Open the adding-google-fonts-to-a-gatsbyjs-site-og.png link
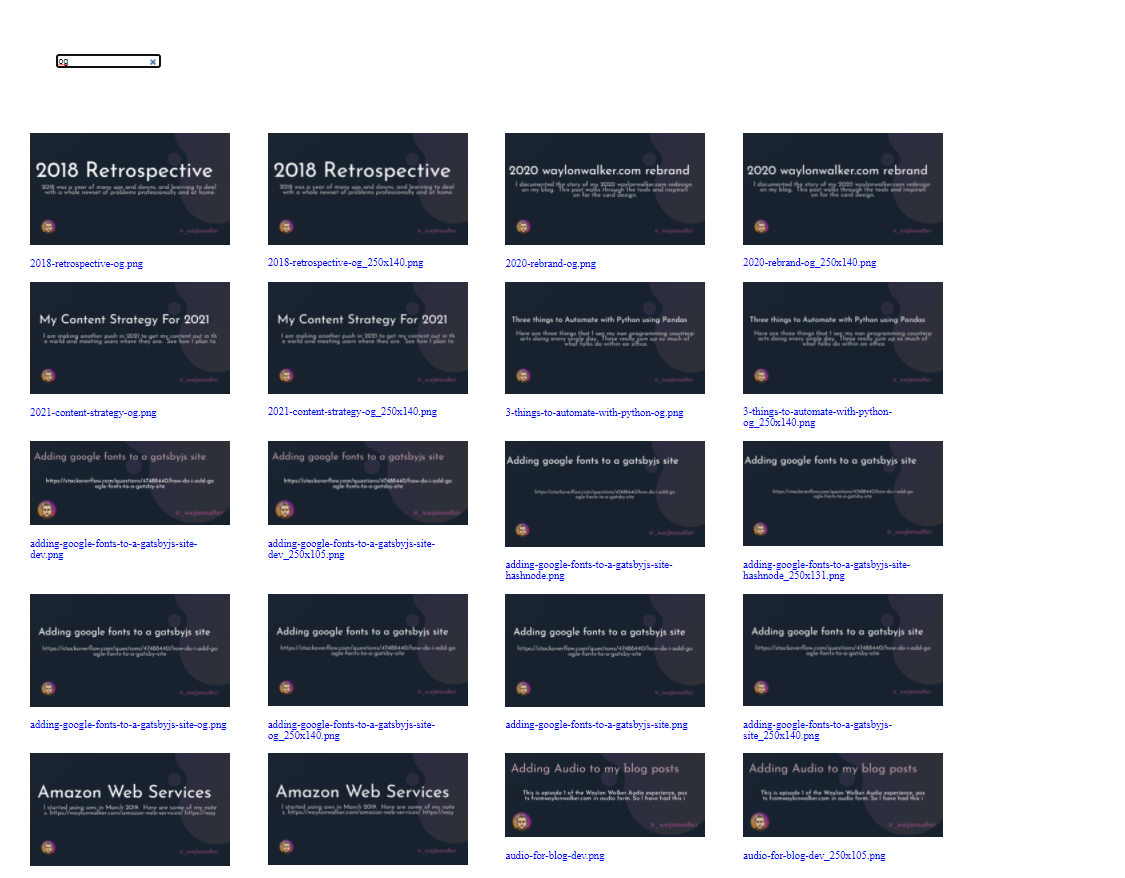Screen dimensions: 1125x878 pos(128,725)
